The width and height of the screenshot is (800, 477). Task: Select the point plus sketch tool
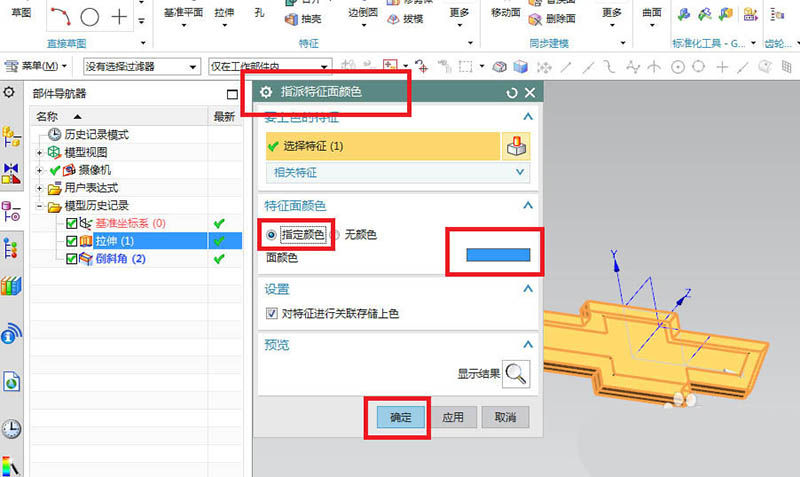pos(119,16)
